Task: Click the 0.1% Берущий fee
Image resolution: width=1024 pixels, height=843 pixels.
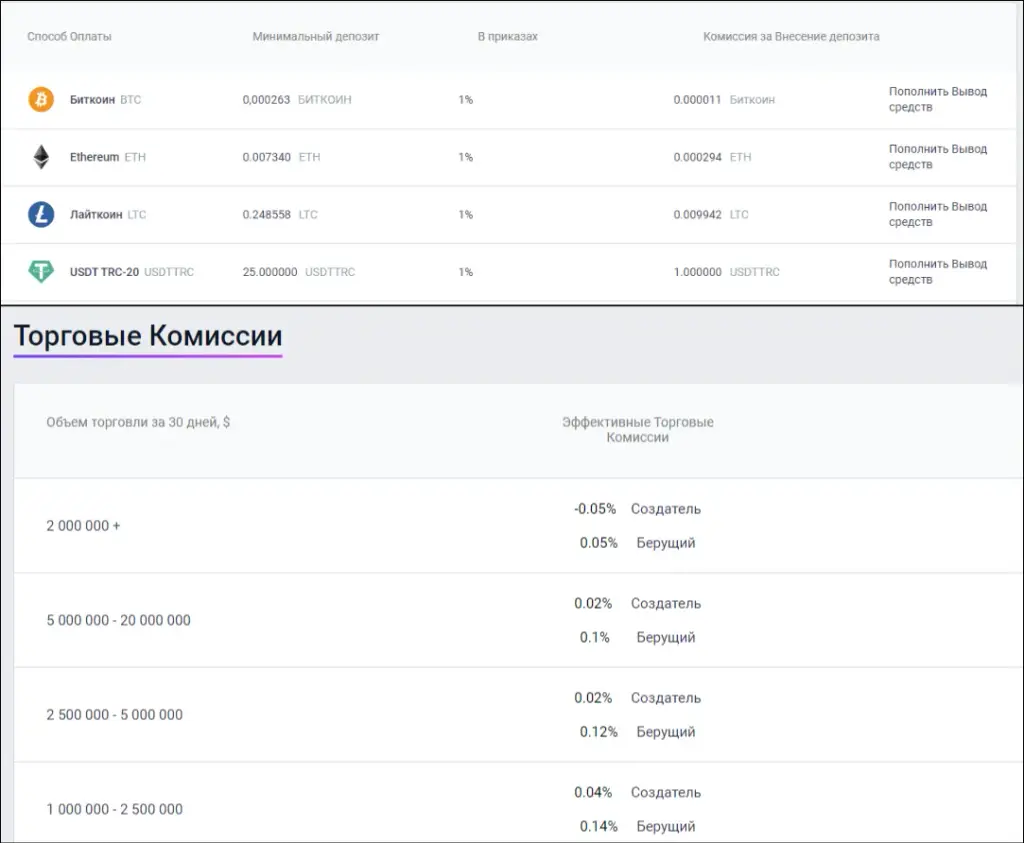Action: (x=637, y=637)
